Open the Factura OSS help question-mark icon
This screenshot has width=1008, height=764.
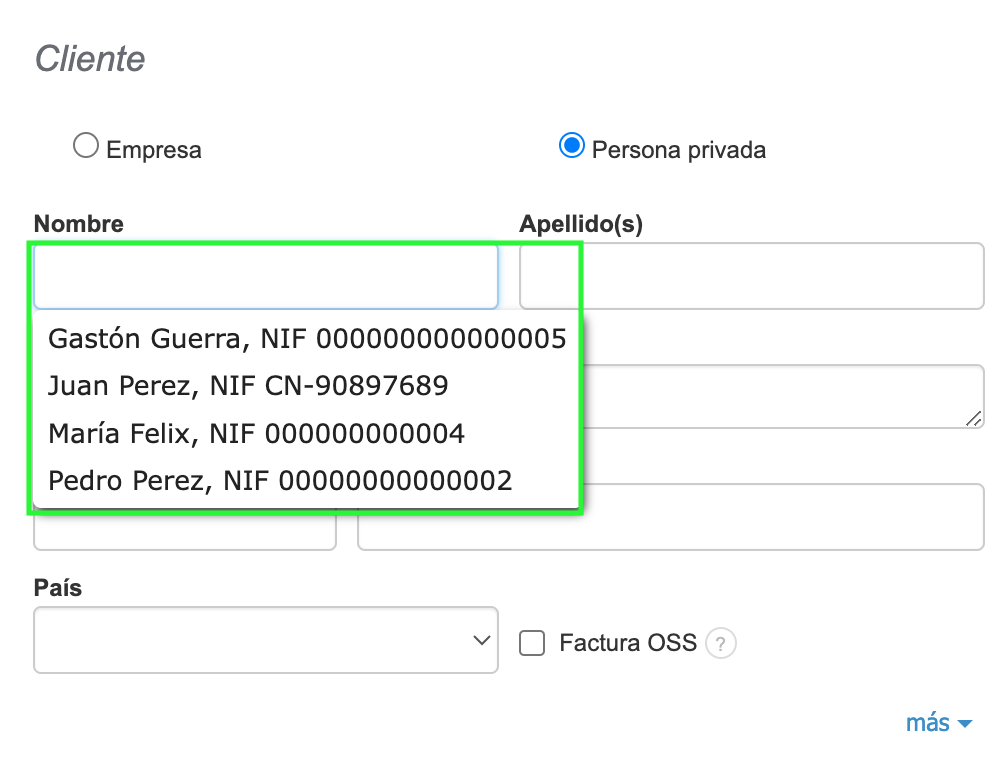[721, 643]
